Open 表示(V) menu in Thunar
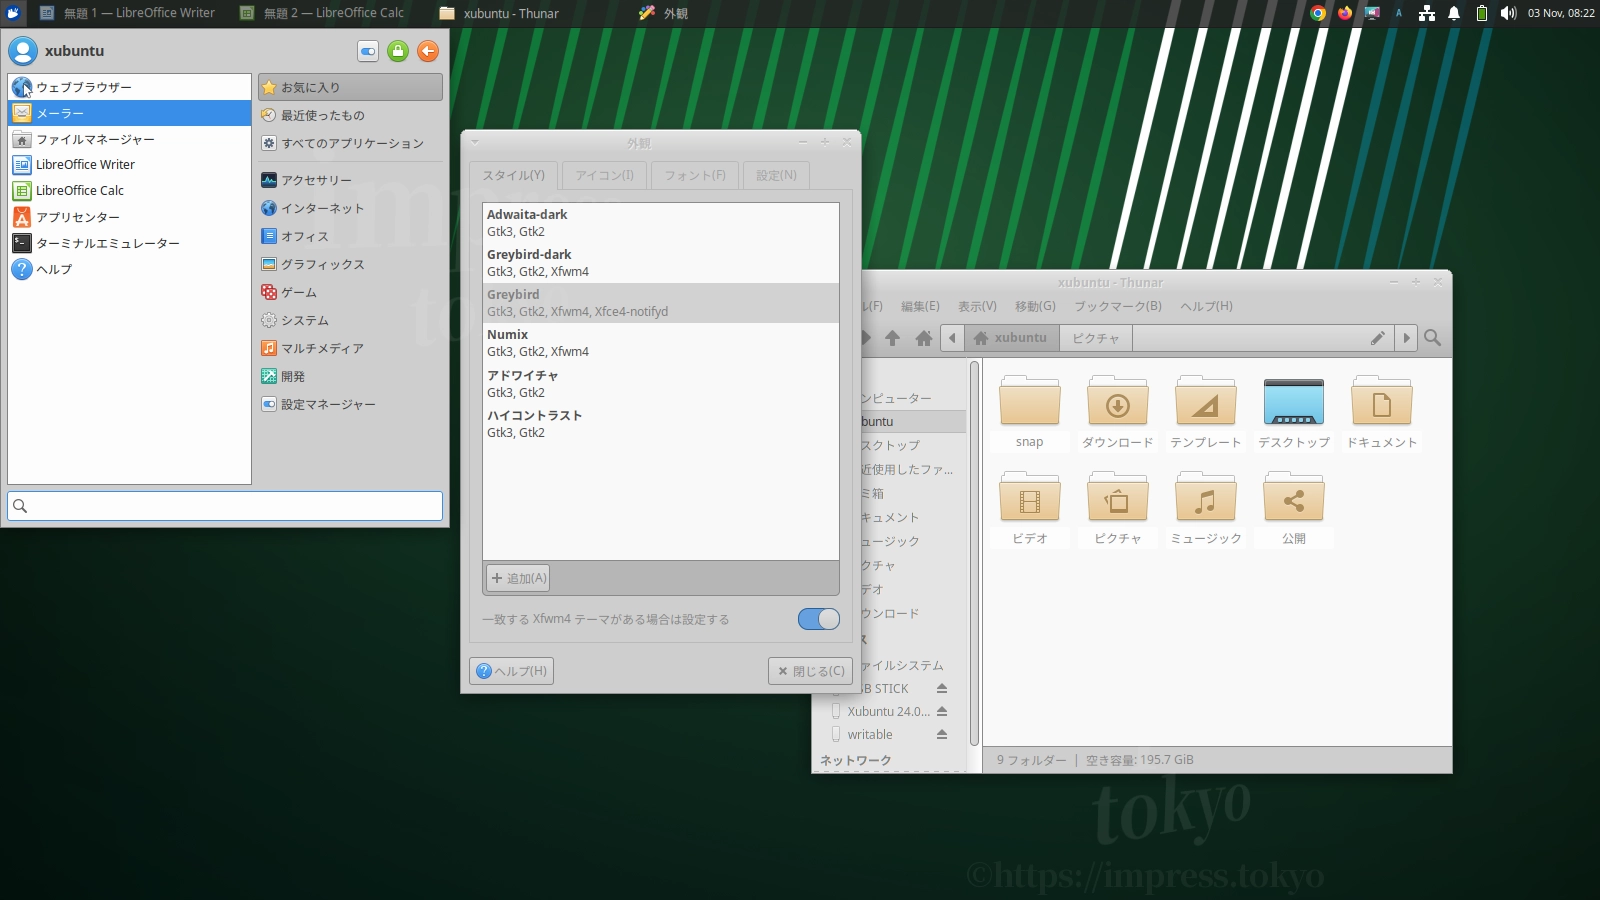This screenshot has height=900, width=1600. tap(977, 306)
